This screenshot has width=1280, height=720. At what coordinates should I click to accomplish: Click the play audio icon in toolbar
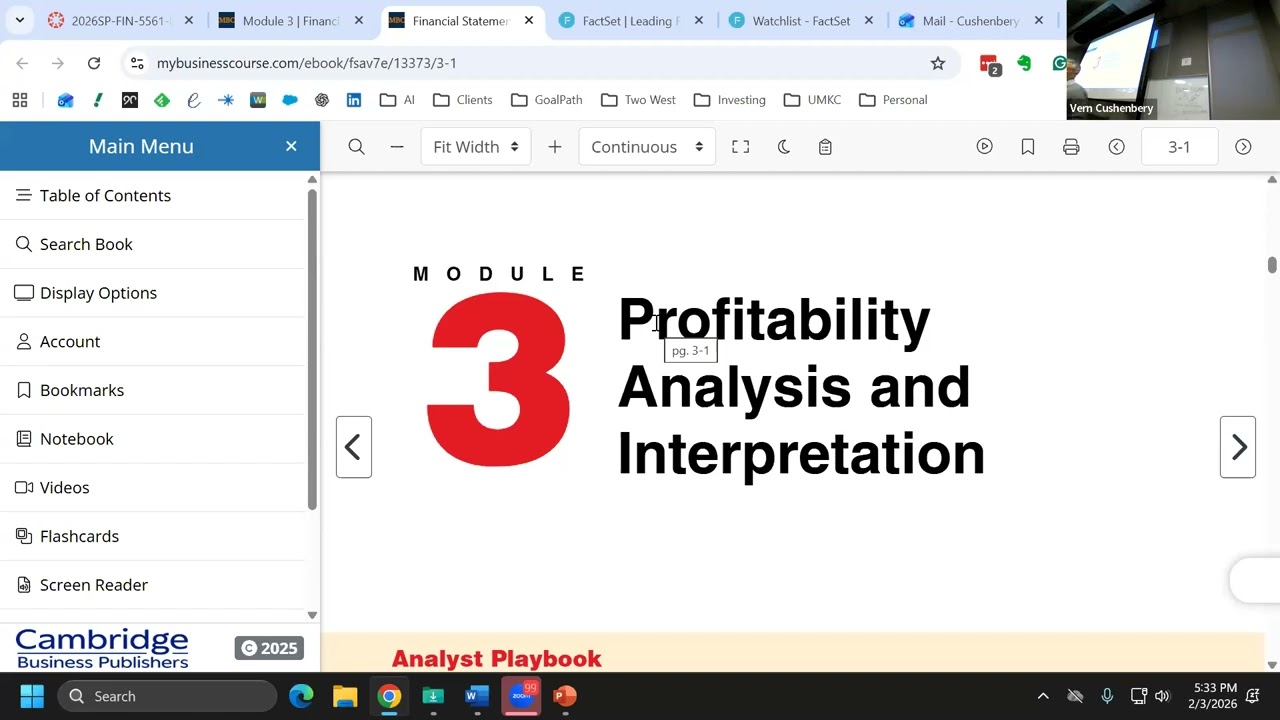point(985,147)
